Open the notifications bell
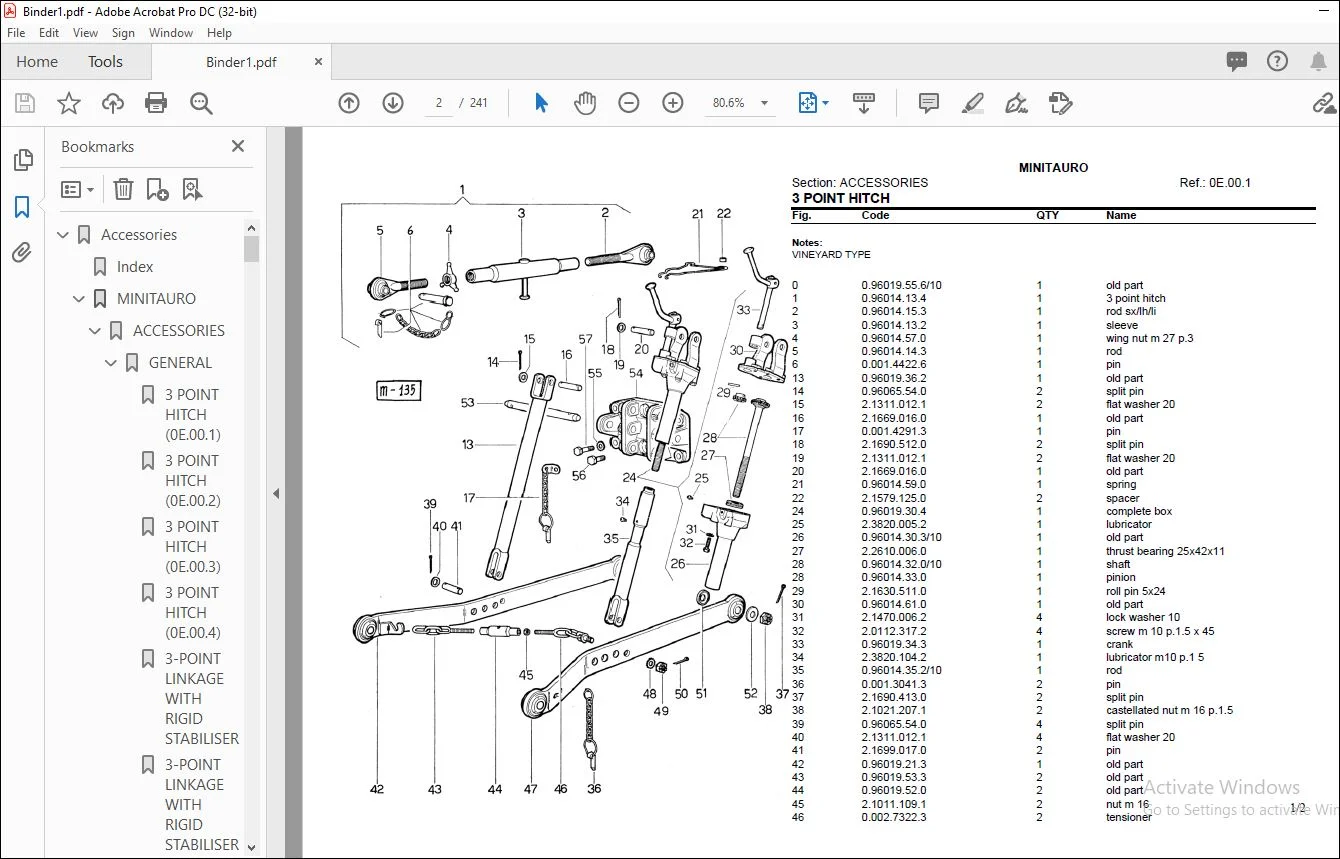This screenshot has width=1340, height=859. (1318, 62)
